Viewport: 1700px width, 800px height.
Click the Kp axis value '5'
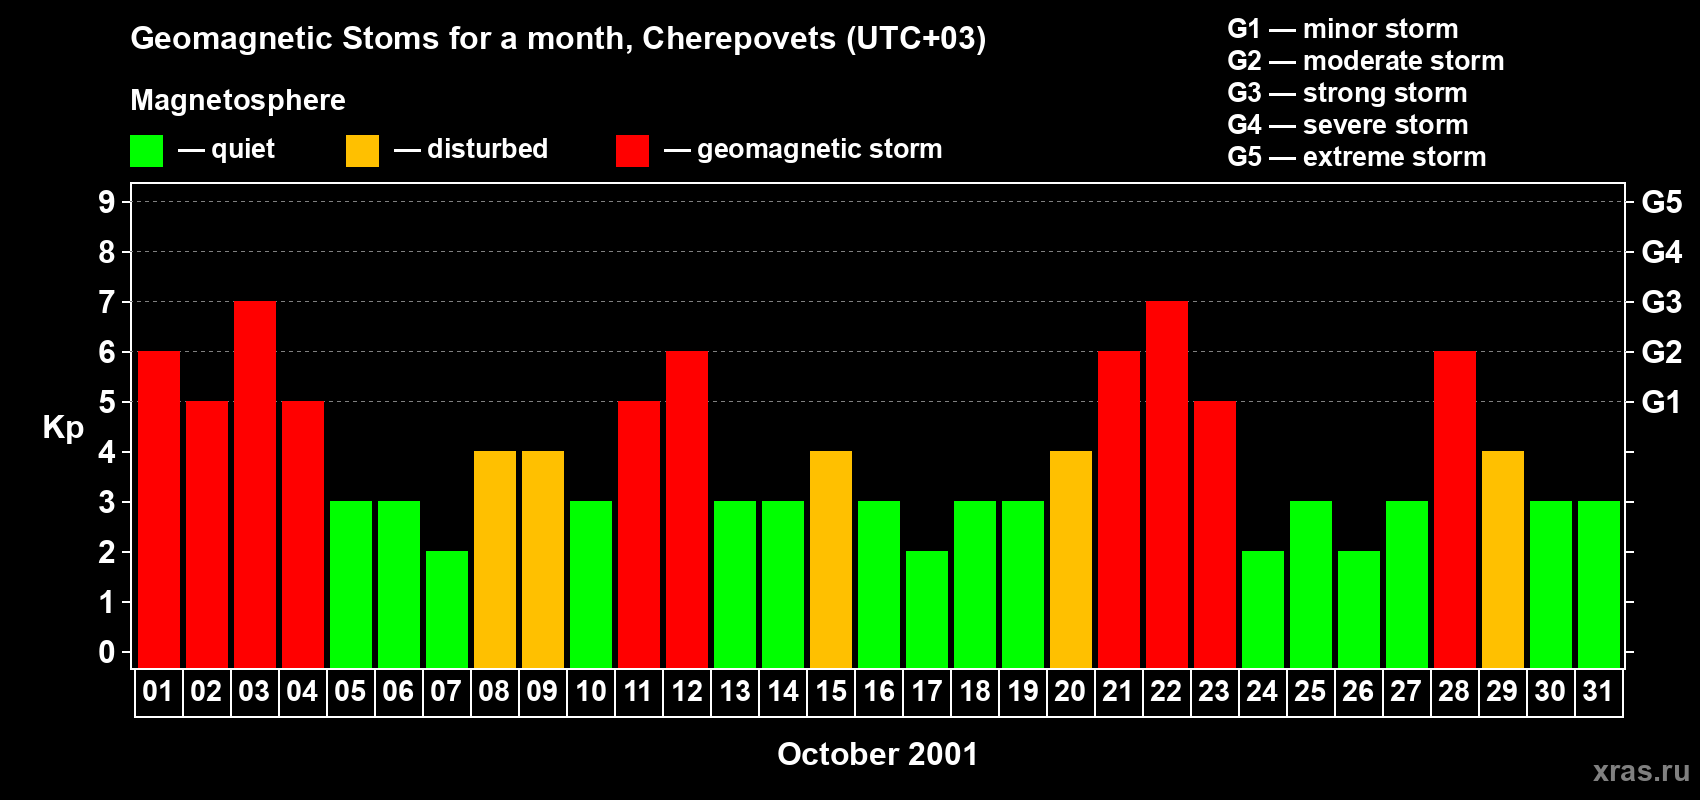point(107,402)
